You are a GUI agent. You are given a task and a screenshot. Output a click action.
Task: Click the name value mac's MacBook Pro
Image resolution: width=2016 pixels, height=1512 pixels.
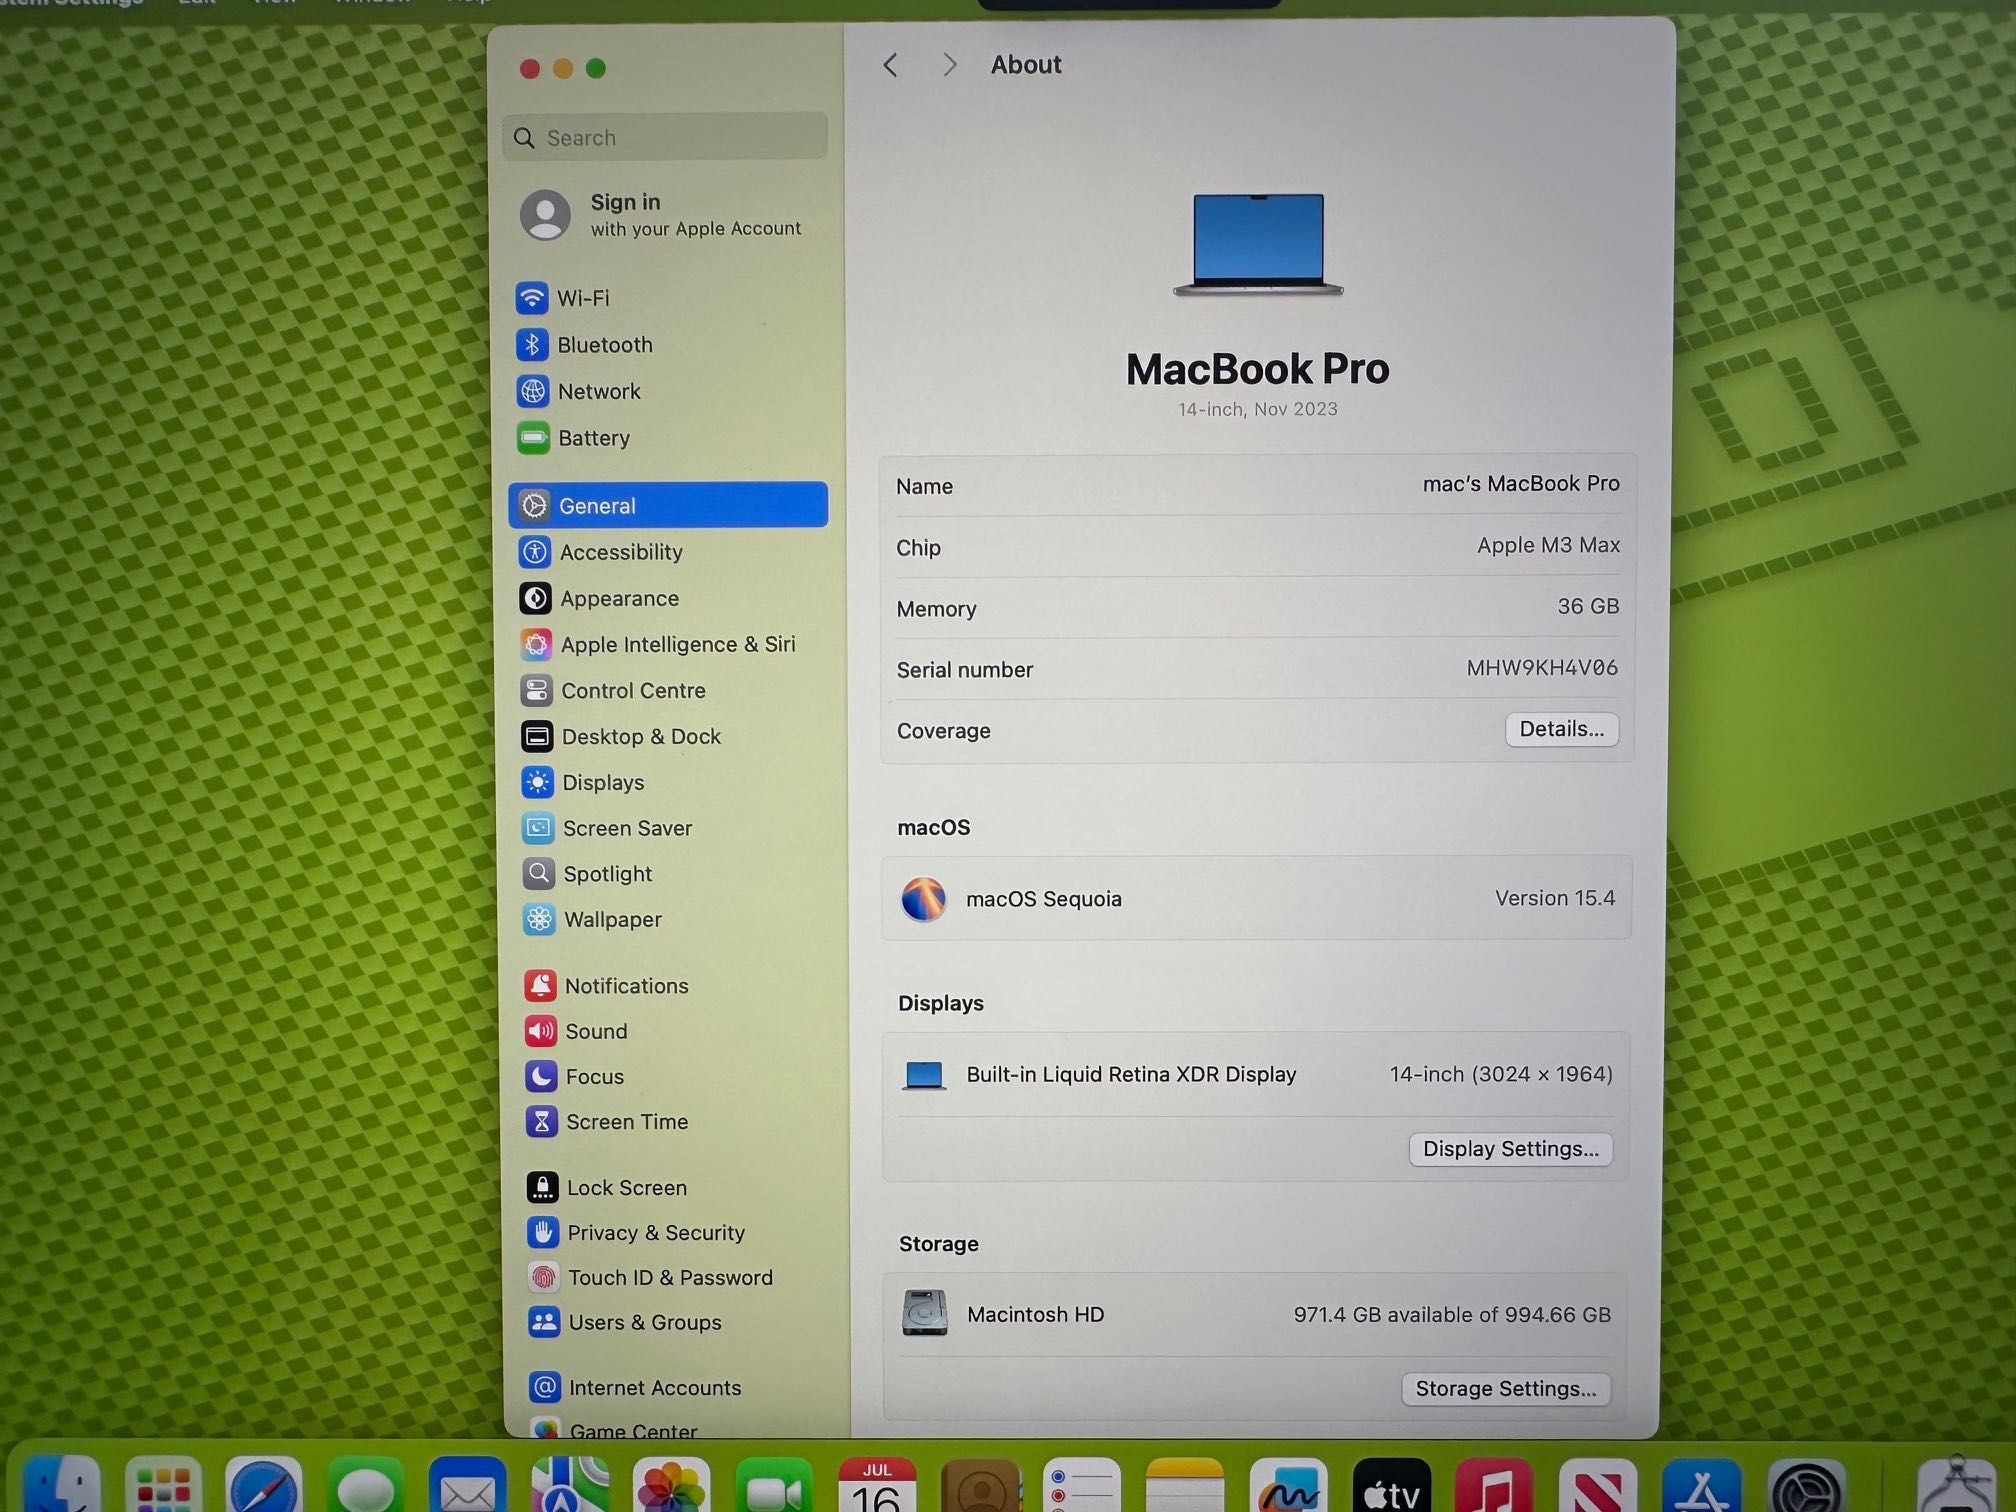point(1520,484)
